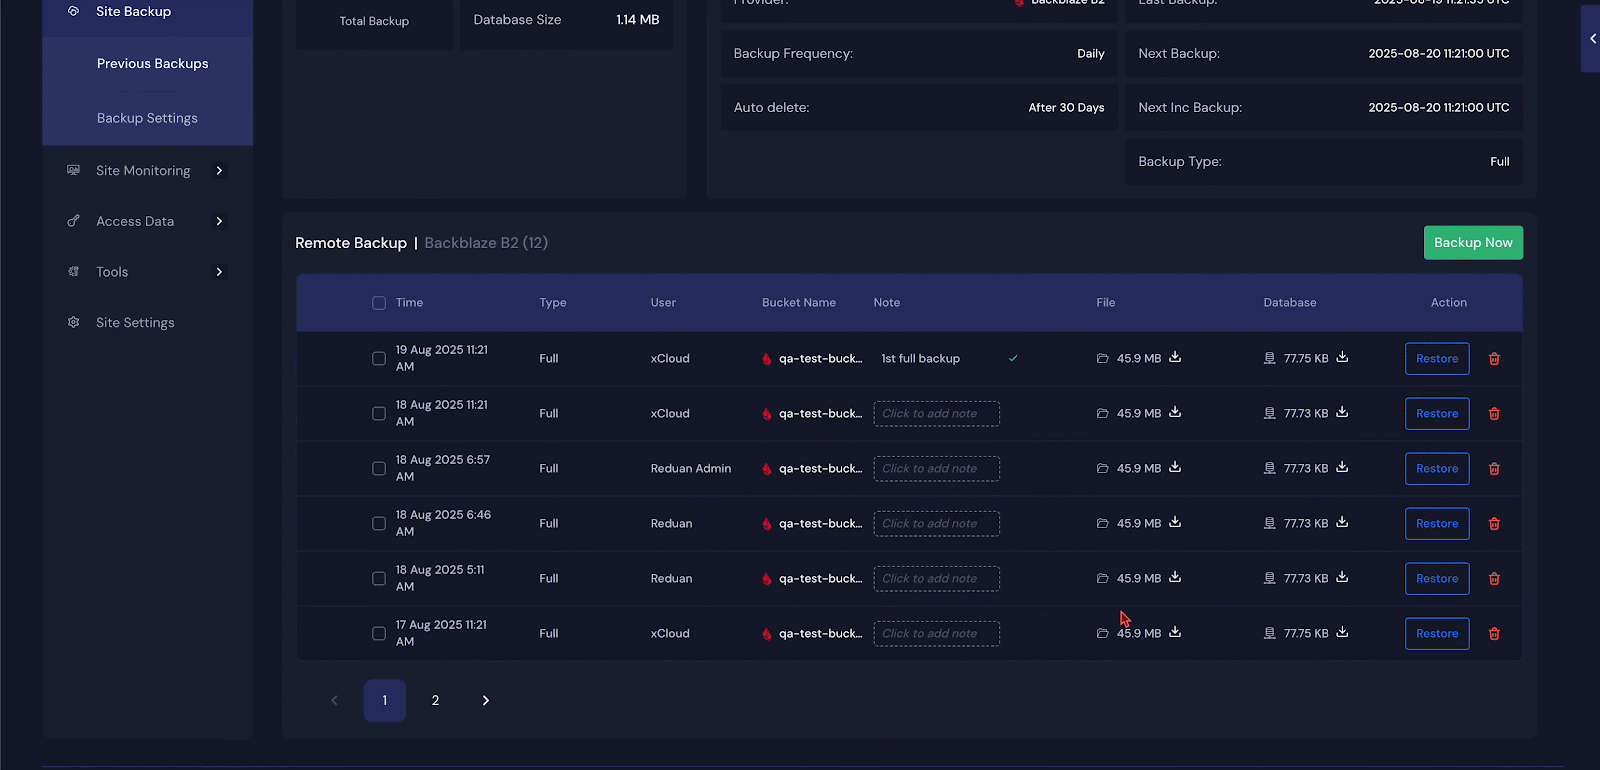Add note to 18 Aug 5:11 backup
Viewport: 1600px width, 770px height.
pos(936,579)
